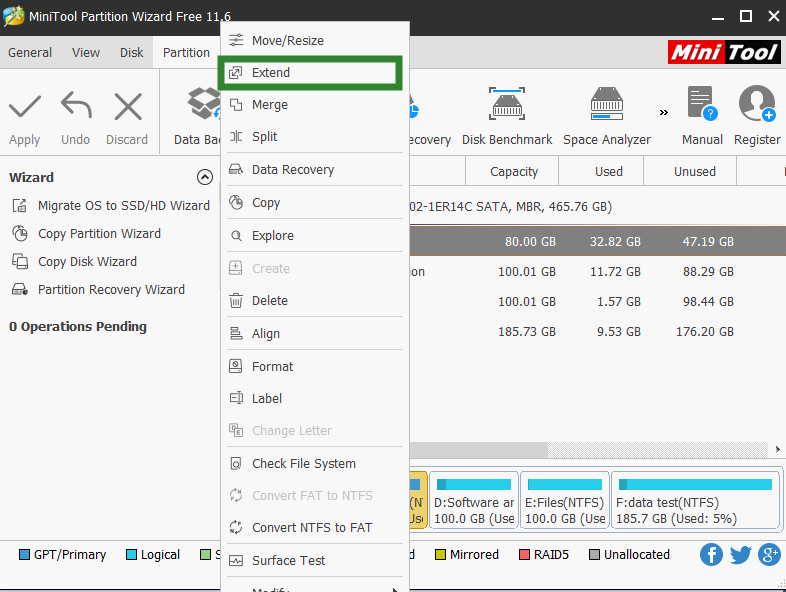The image size is (786, 592).
Task: Click the Used column header
Action: 601,171
